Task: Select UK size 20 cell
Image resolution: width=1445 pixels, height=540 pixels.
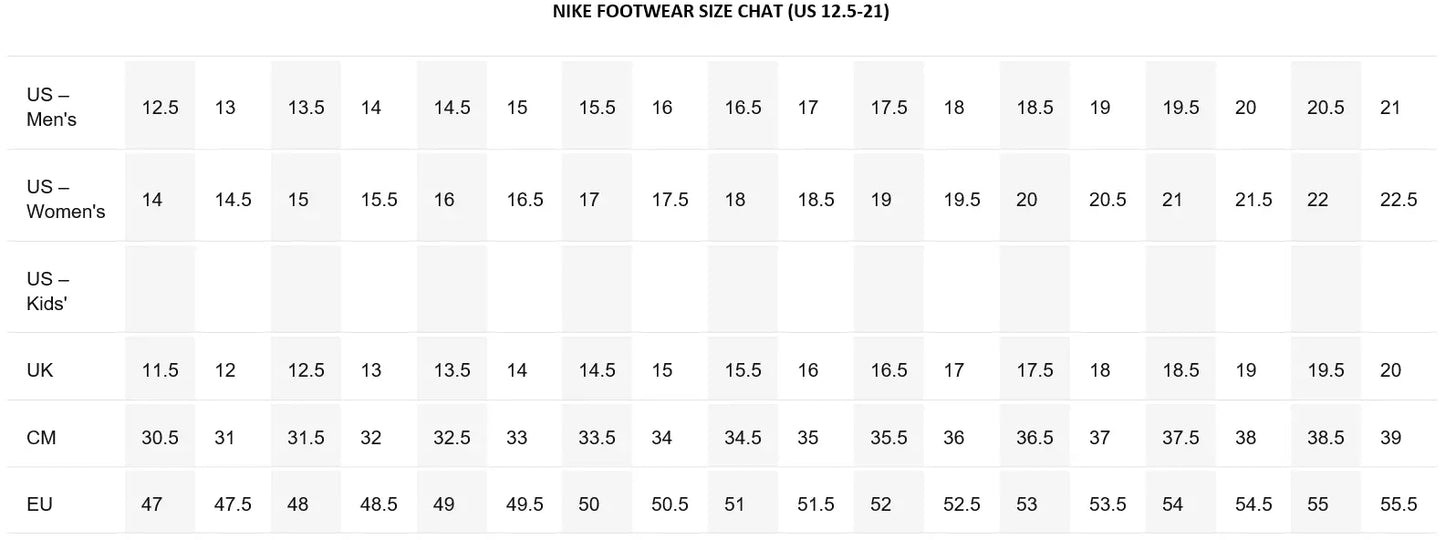Action: (1401, 370)
